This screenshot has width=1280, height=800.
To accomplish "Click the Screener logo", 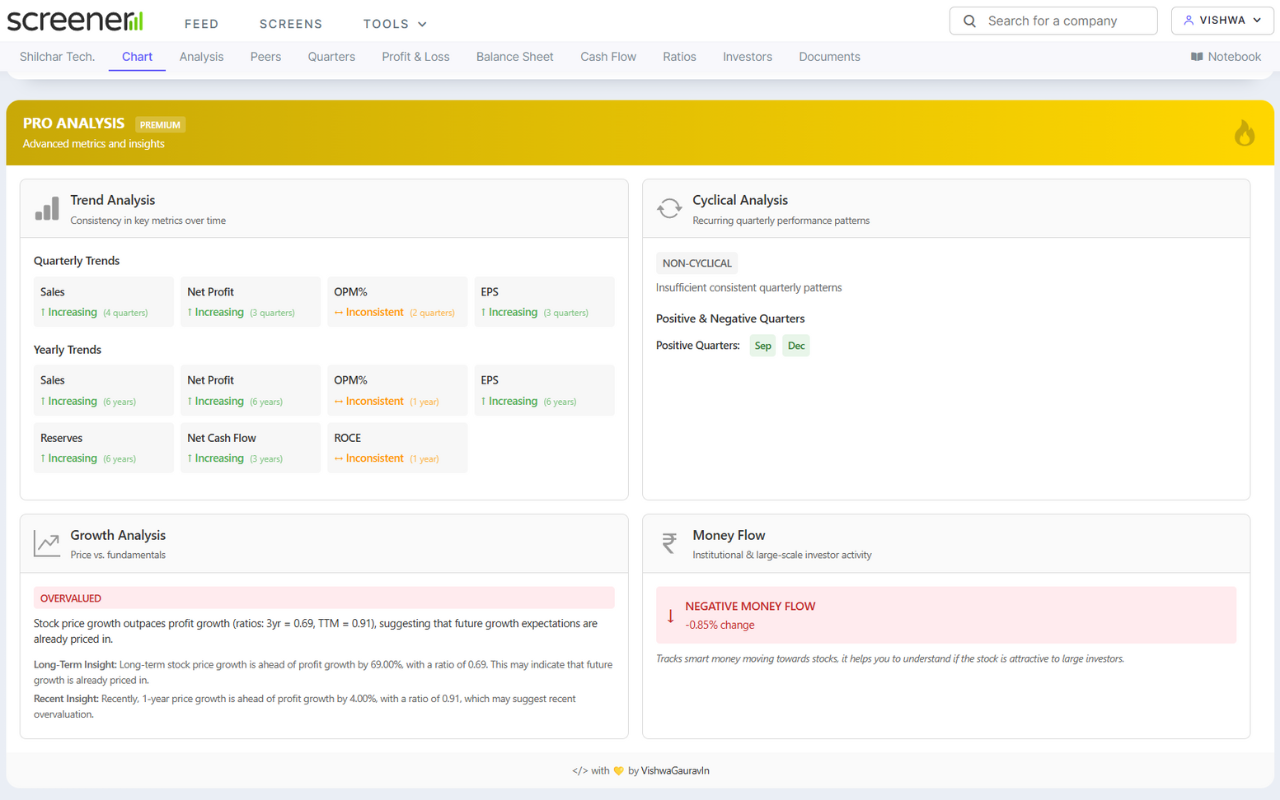I will click(80, 19).
